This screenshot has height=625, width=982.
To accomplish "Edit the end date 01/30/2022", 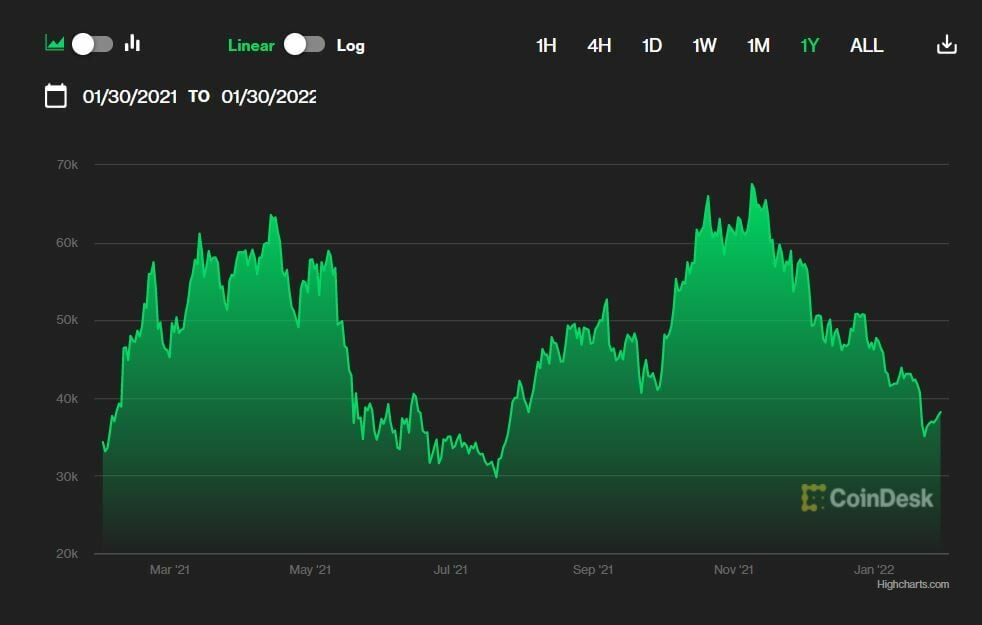I will click(269, 96).
